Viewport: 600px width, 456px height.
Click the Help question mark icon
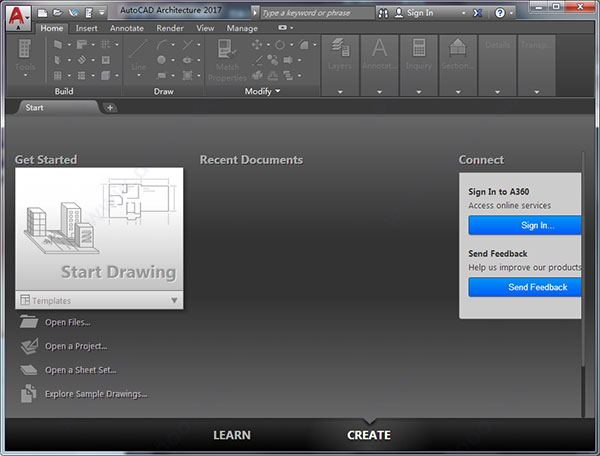click(x=500, y=13)
